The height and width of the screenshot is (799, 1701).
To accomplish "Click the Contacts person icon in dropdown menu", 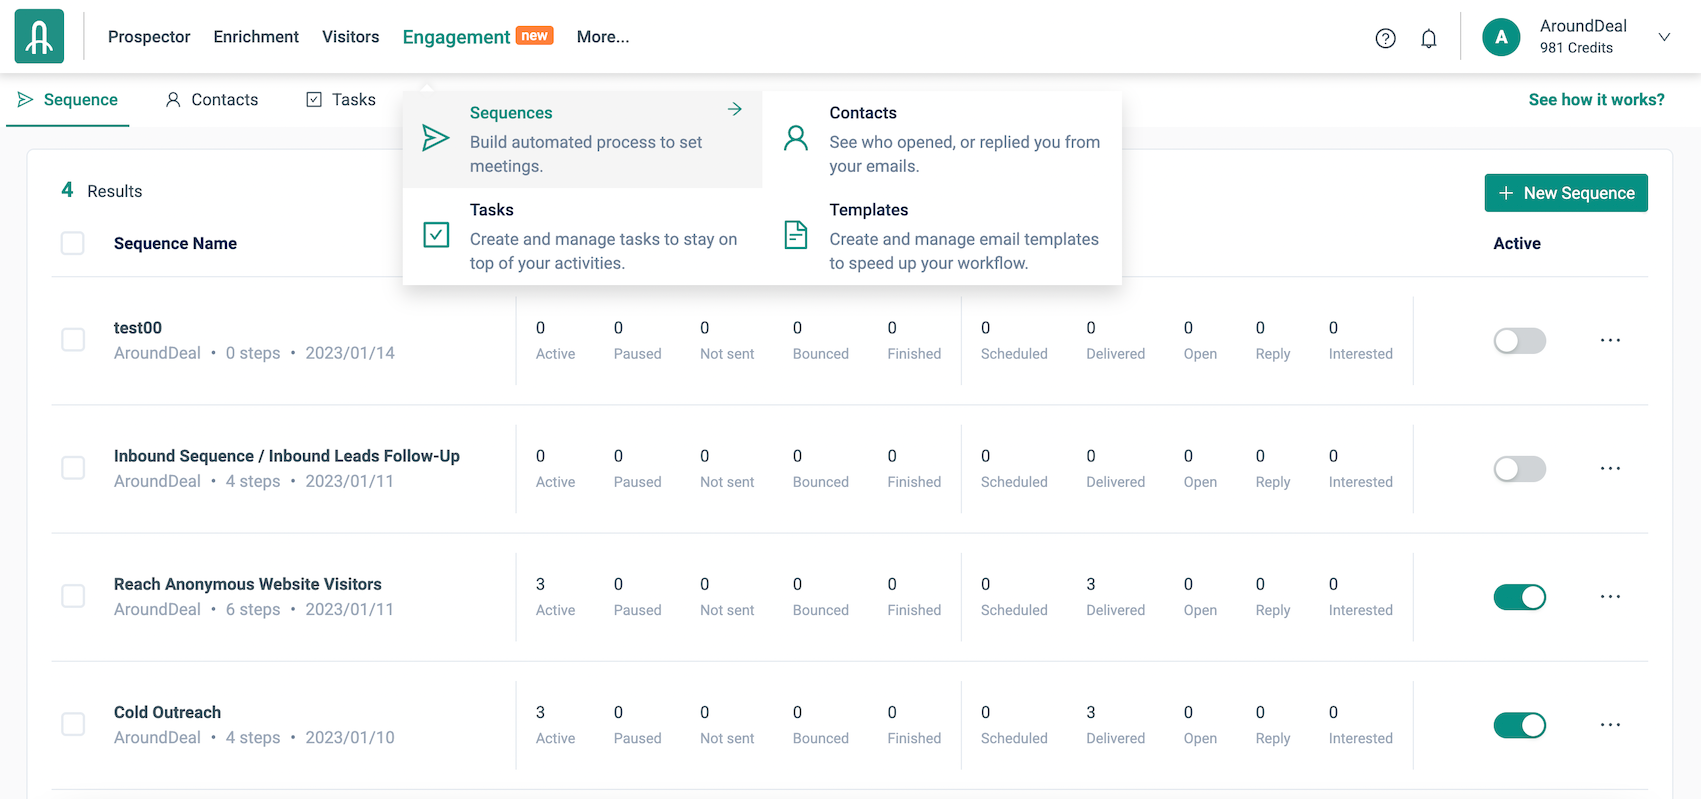I will click(796, 138).
